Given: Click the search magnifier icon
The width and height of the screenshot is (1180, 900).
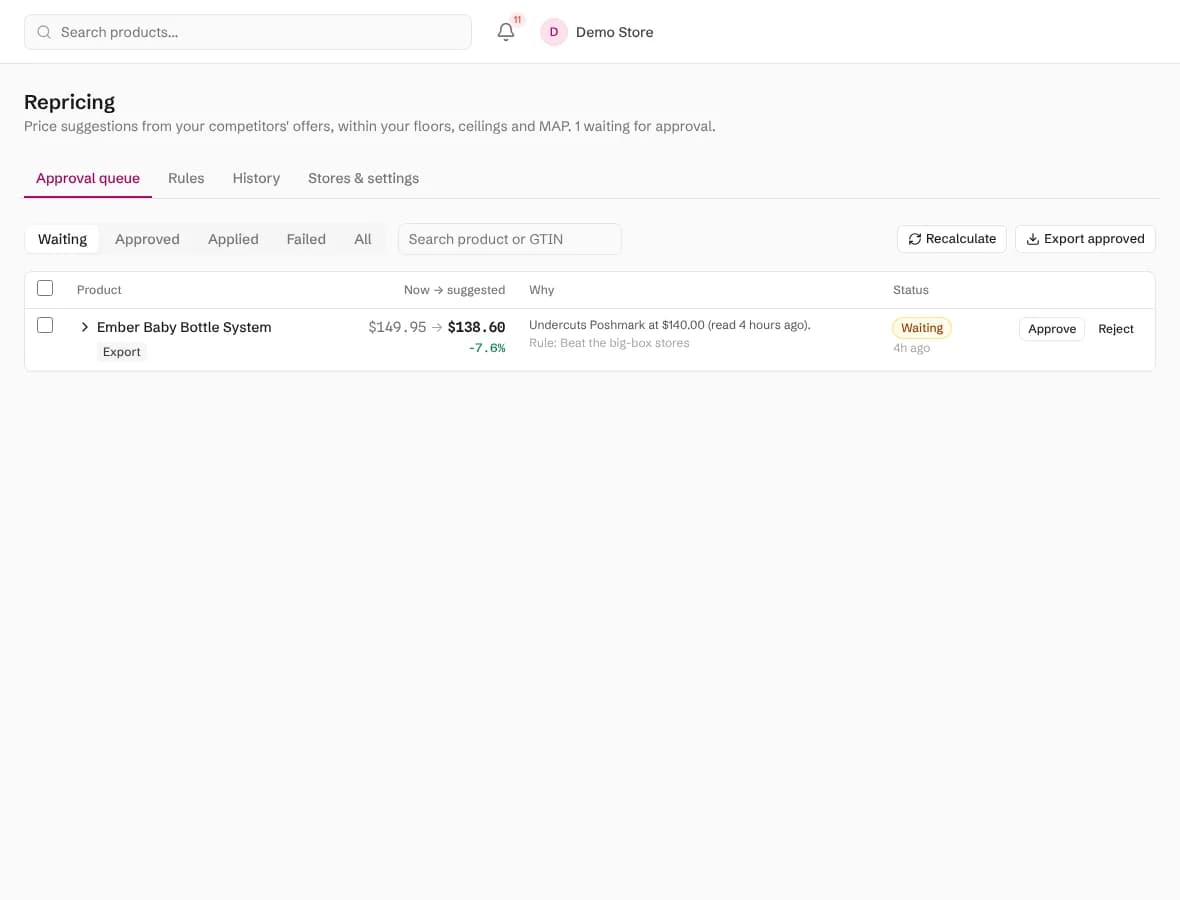Looking at the screenshot, I should [x=44, y=32].
